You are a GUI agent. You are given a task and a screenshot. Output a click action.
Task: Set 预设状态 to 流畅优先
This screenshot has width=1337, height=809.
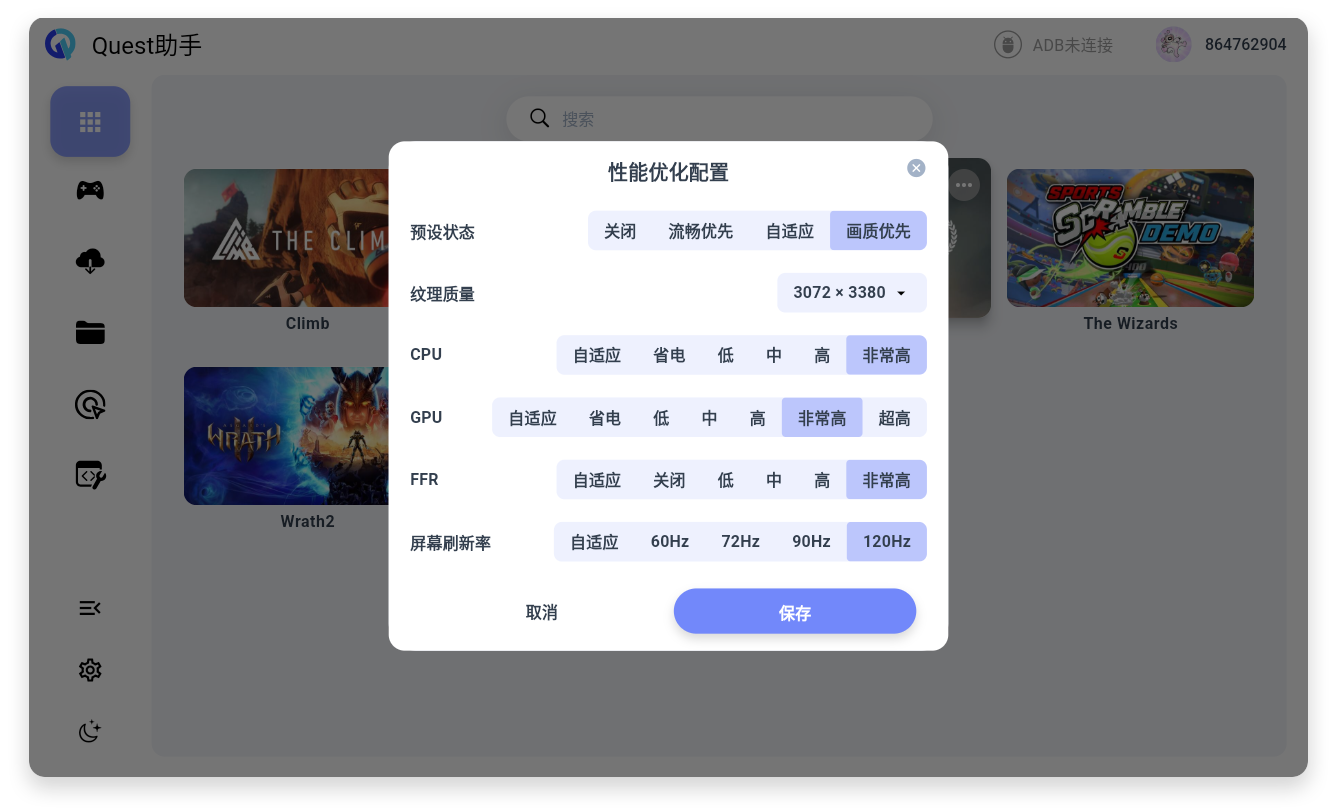700,231
